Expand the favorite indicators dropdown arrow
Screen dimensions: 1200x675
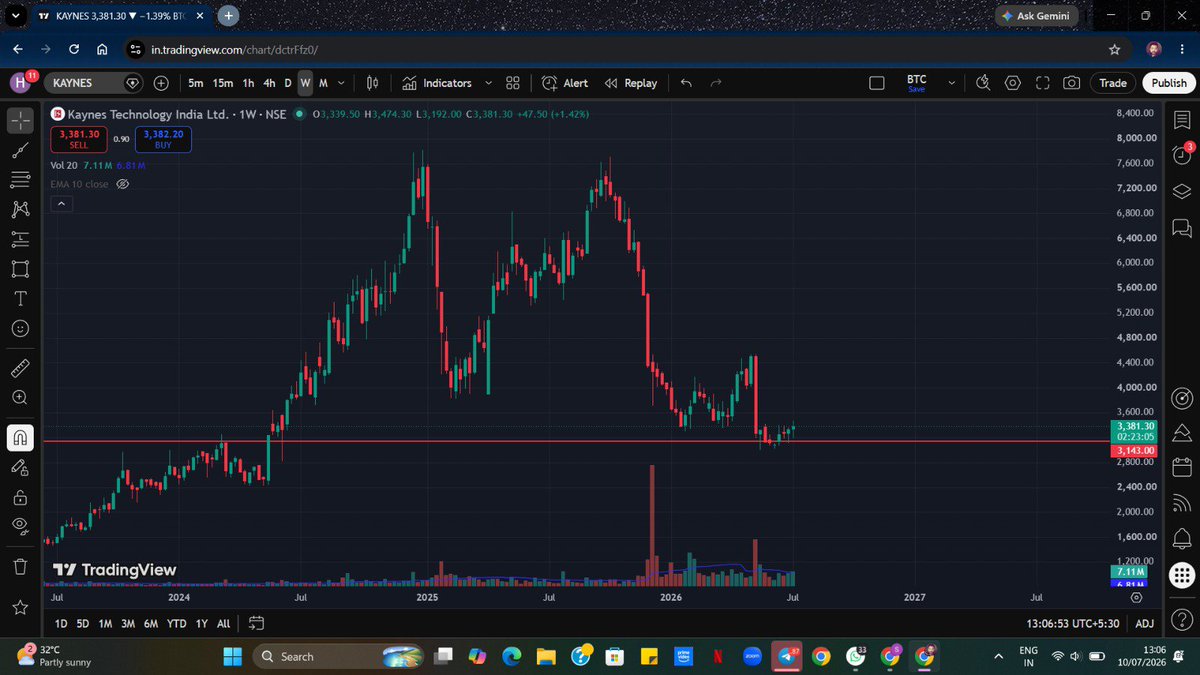tap(488, 83)
